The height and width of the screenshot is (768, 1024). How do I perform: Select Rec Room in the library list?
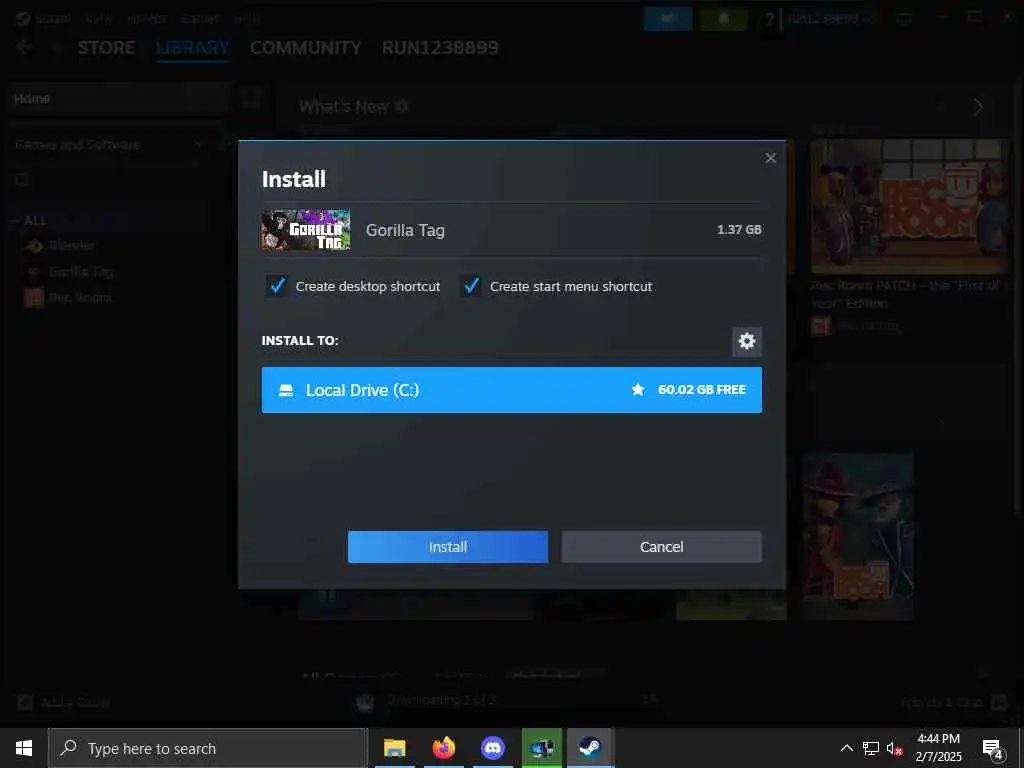pos(80,298)
